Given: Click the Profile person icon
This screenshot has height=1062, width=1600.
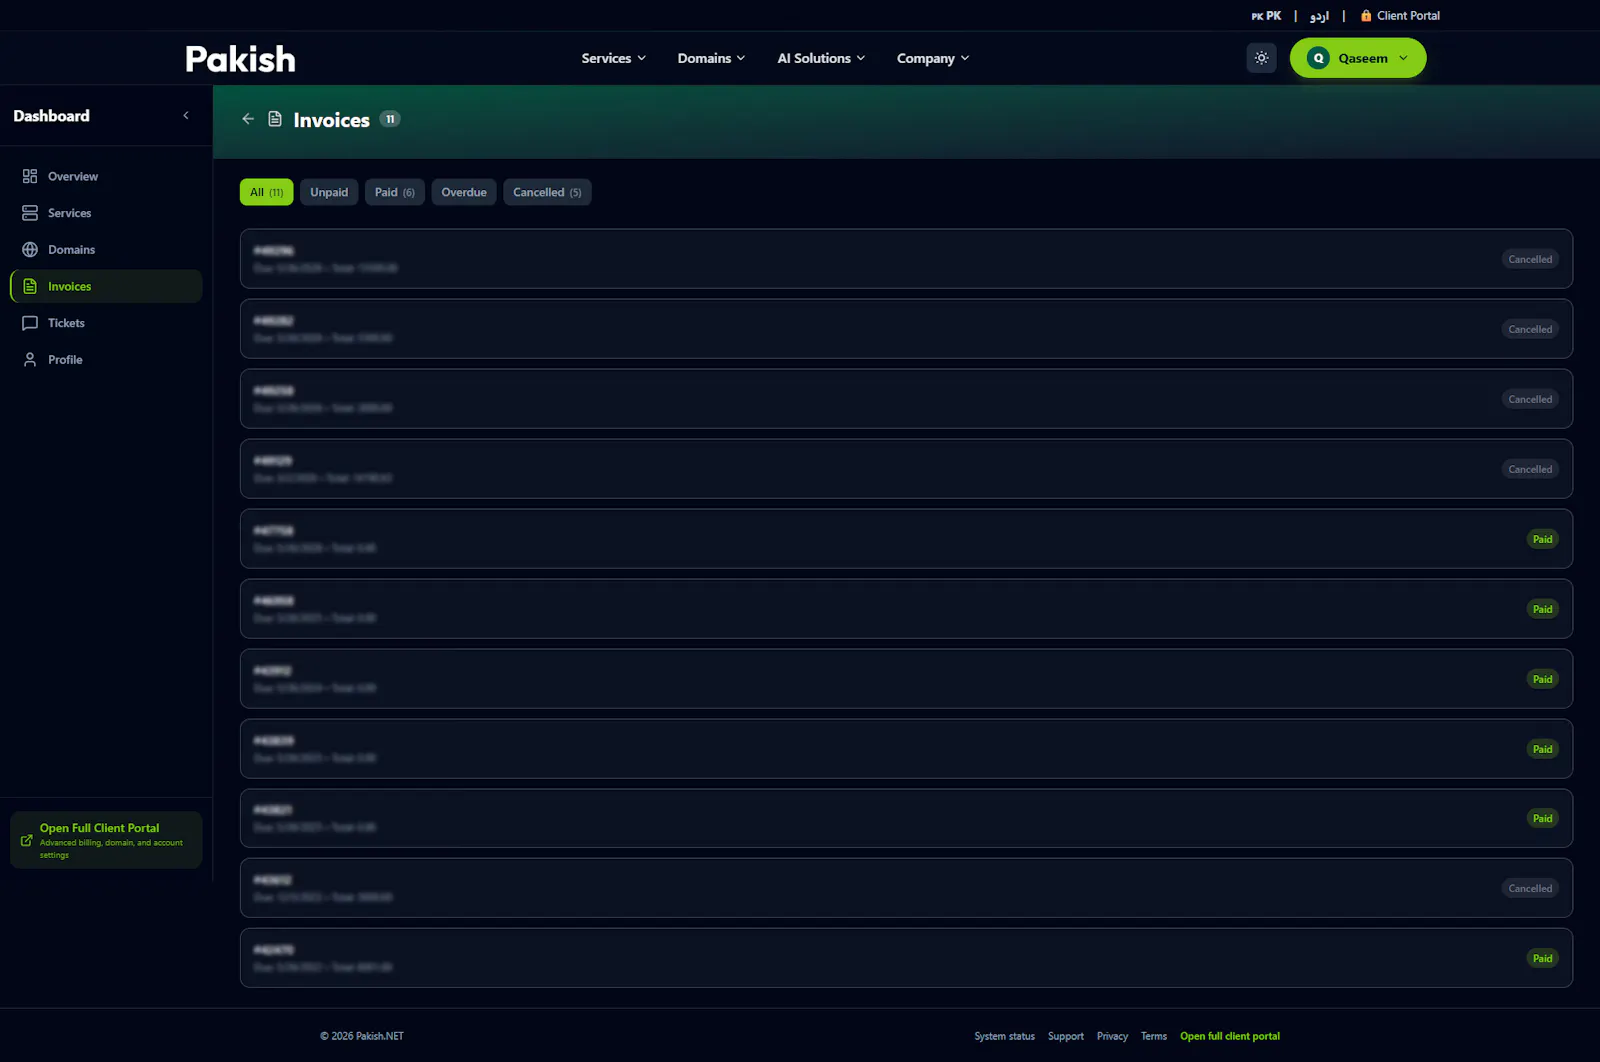Looking at the screenshot, I should 30,360.
